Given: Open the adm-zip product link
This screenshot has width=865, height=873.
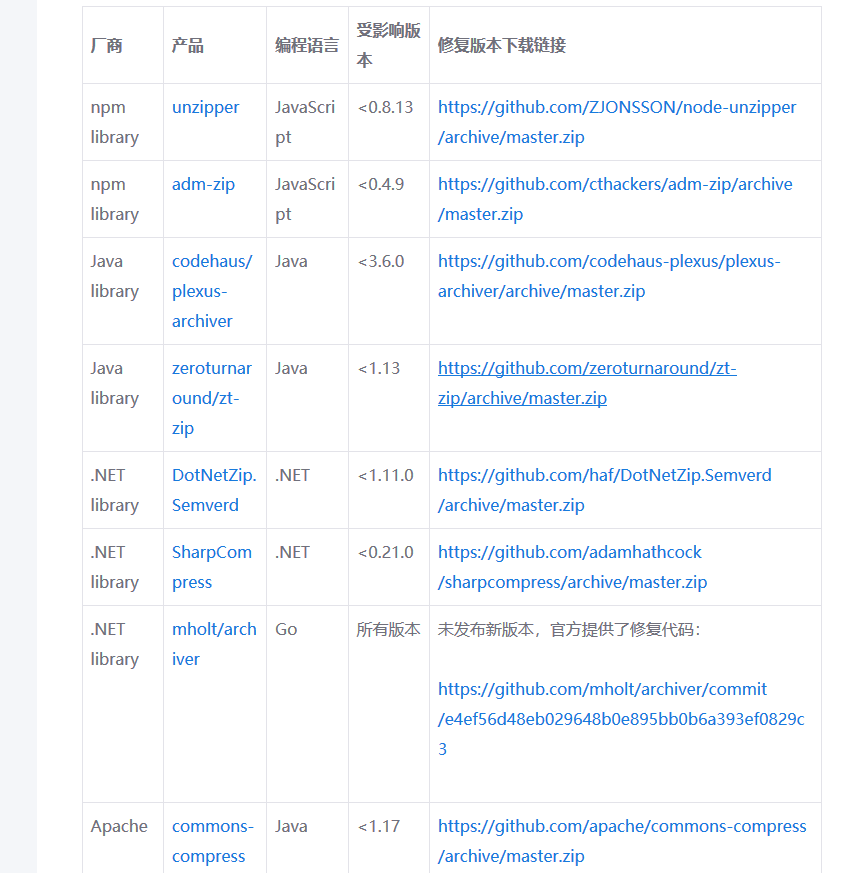Looking at the screenshot, I should tap(203, 184).
